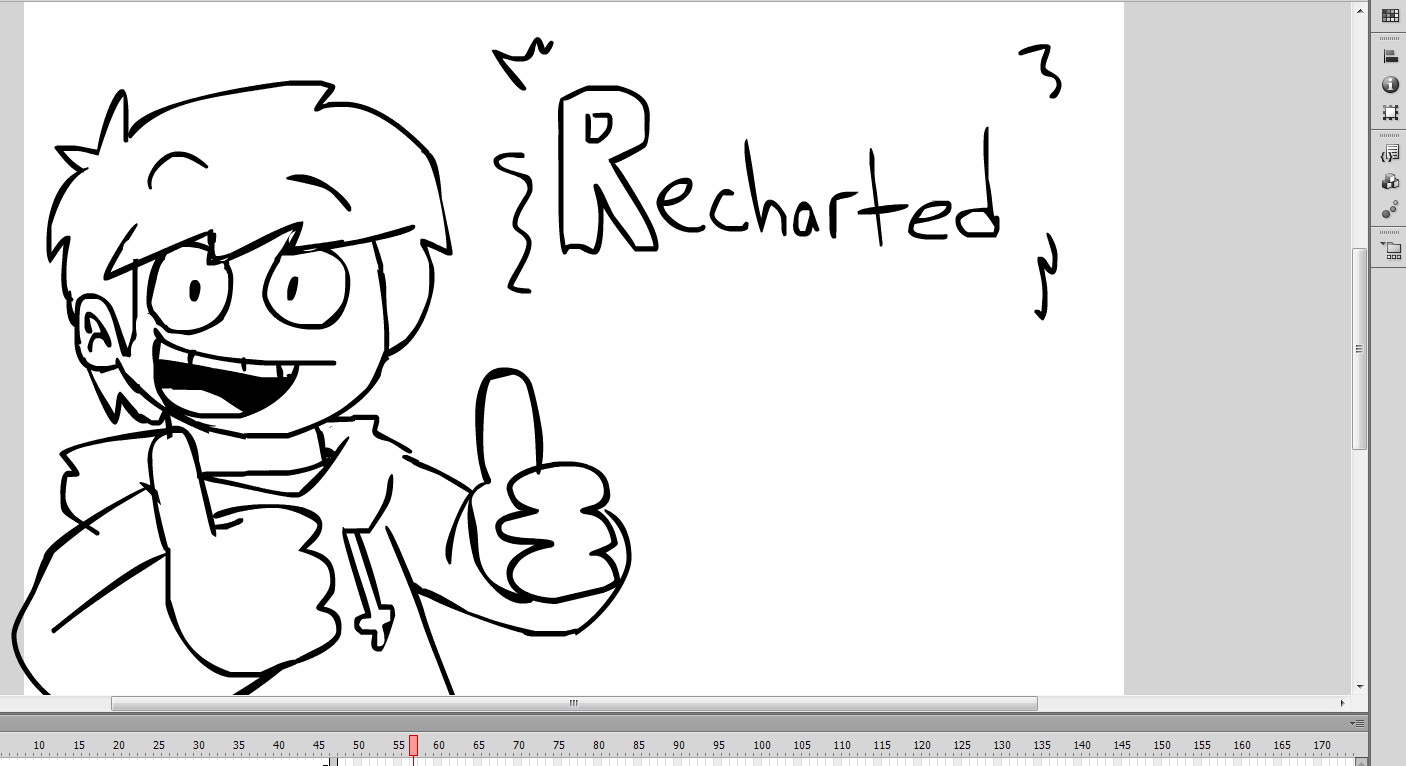Click the stage horizontal scrollbar thumb

click(574, 703)
